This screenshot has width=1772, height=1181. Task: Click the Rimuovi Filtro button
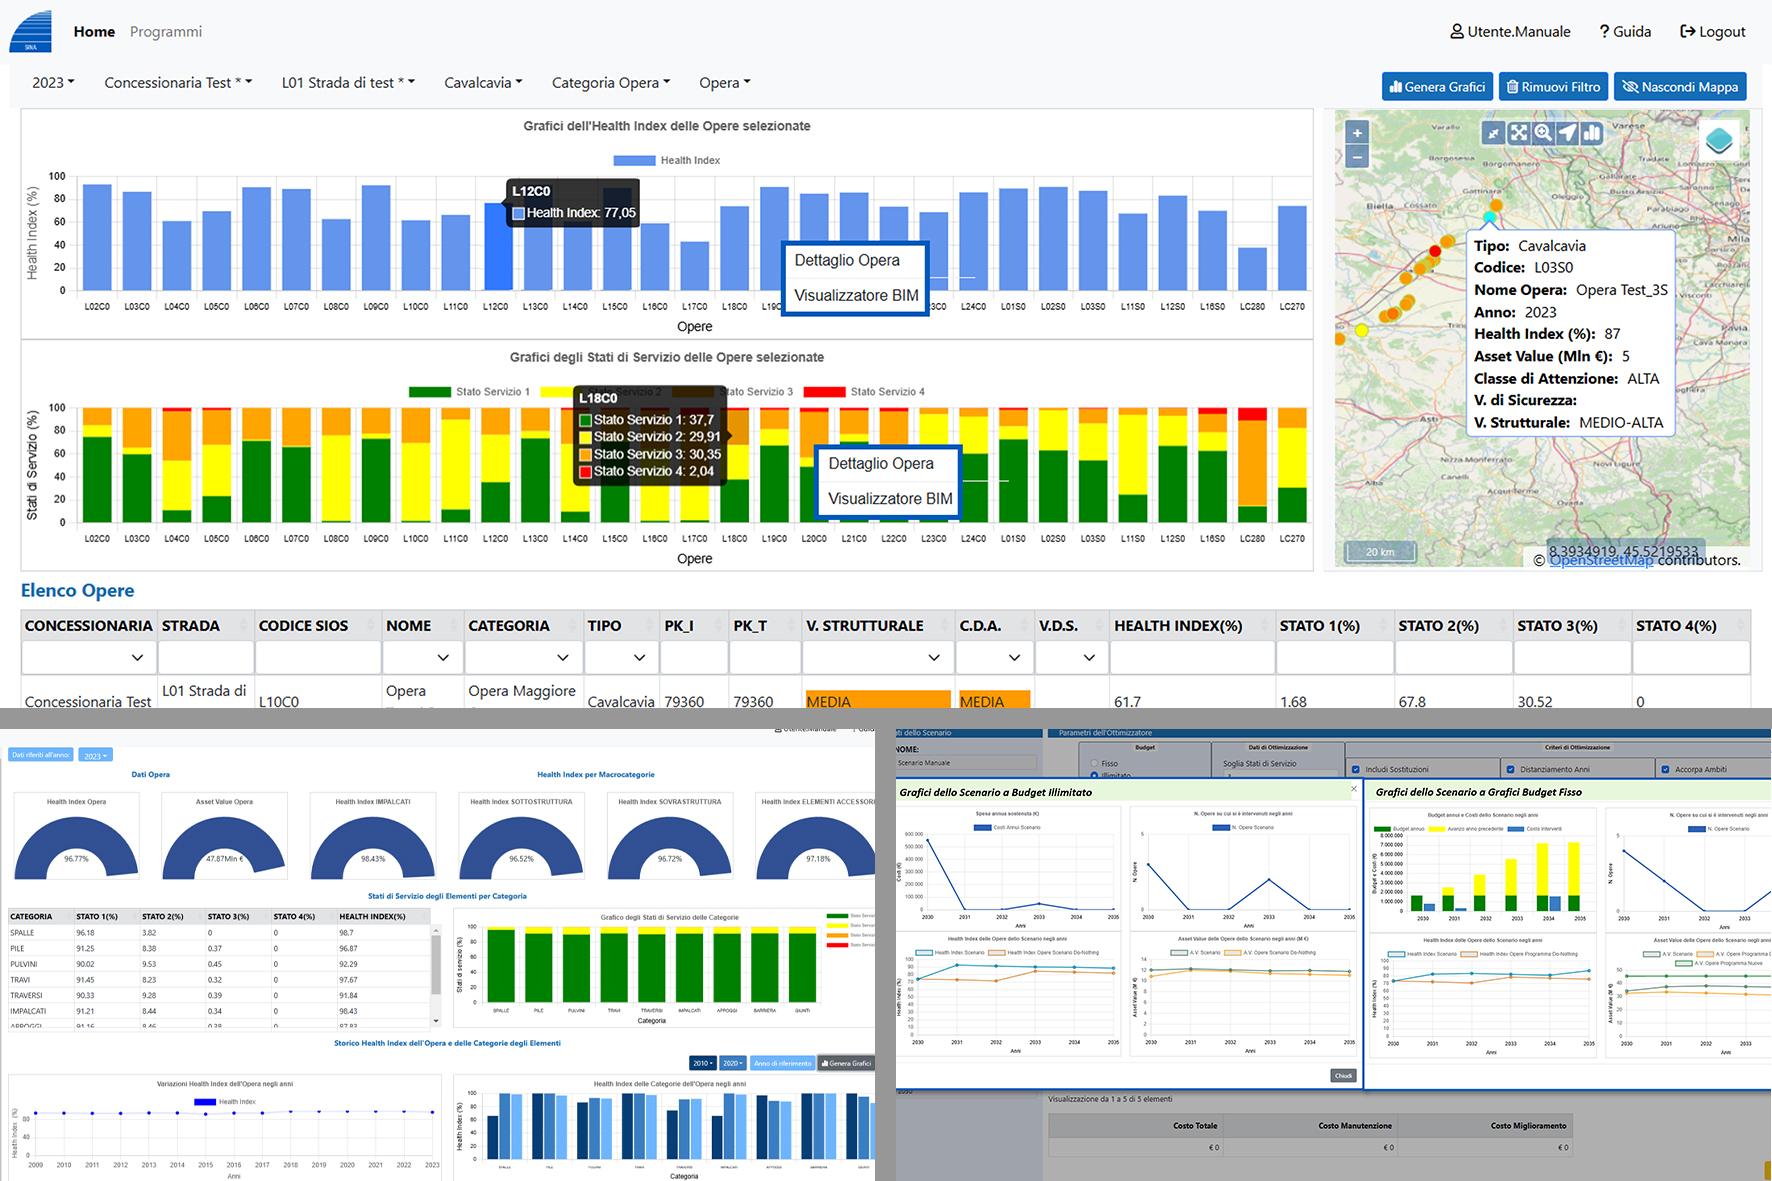(x=1553, y=87)
